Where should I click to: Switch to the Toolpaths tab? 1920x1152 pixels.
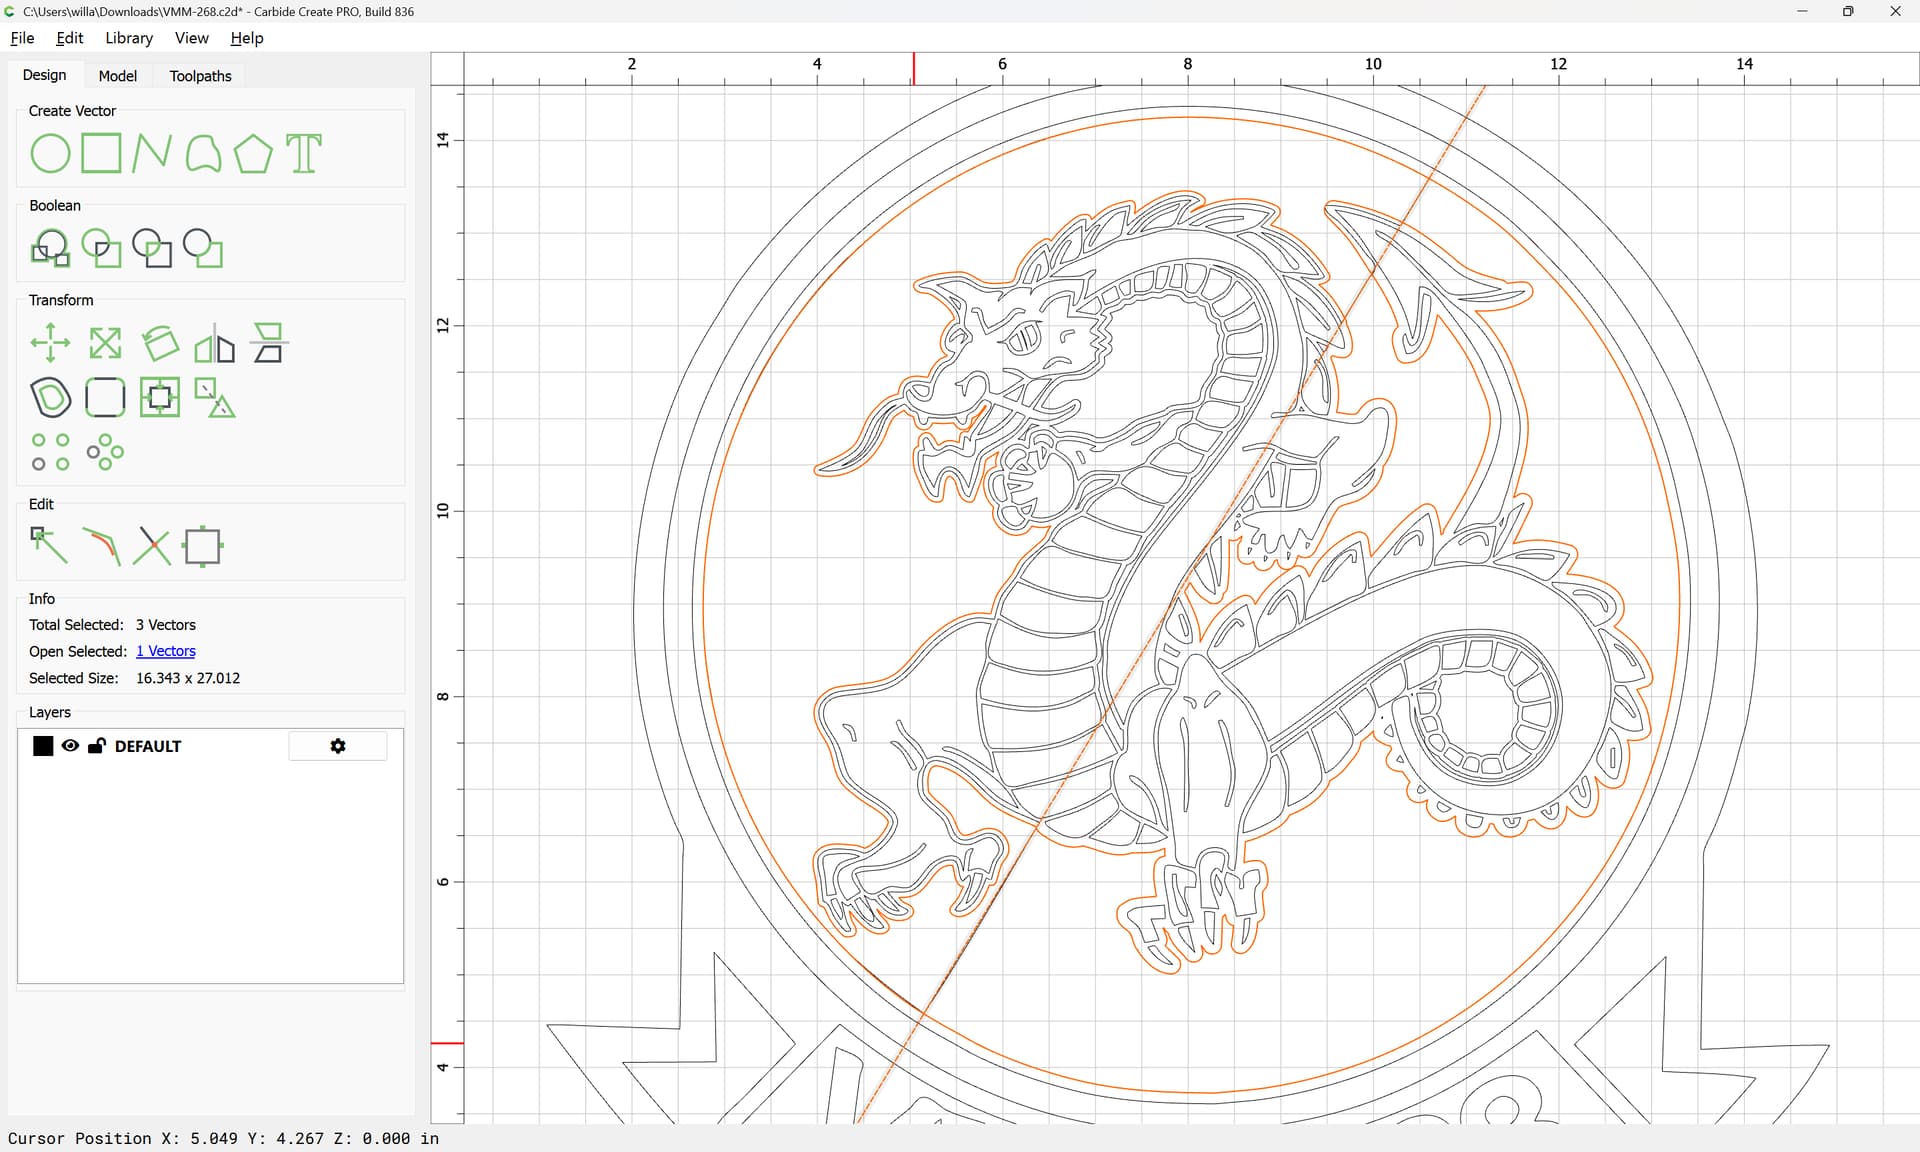click(x=200, y=76)
